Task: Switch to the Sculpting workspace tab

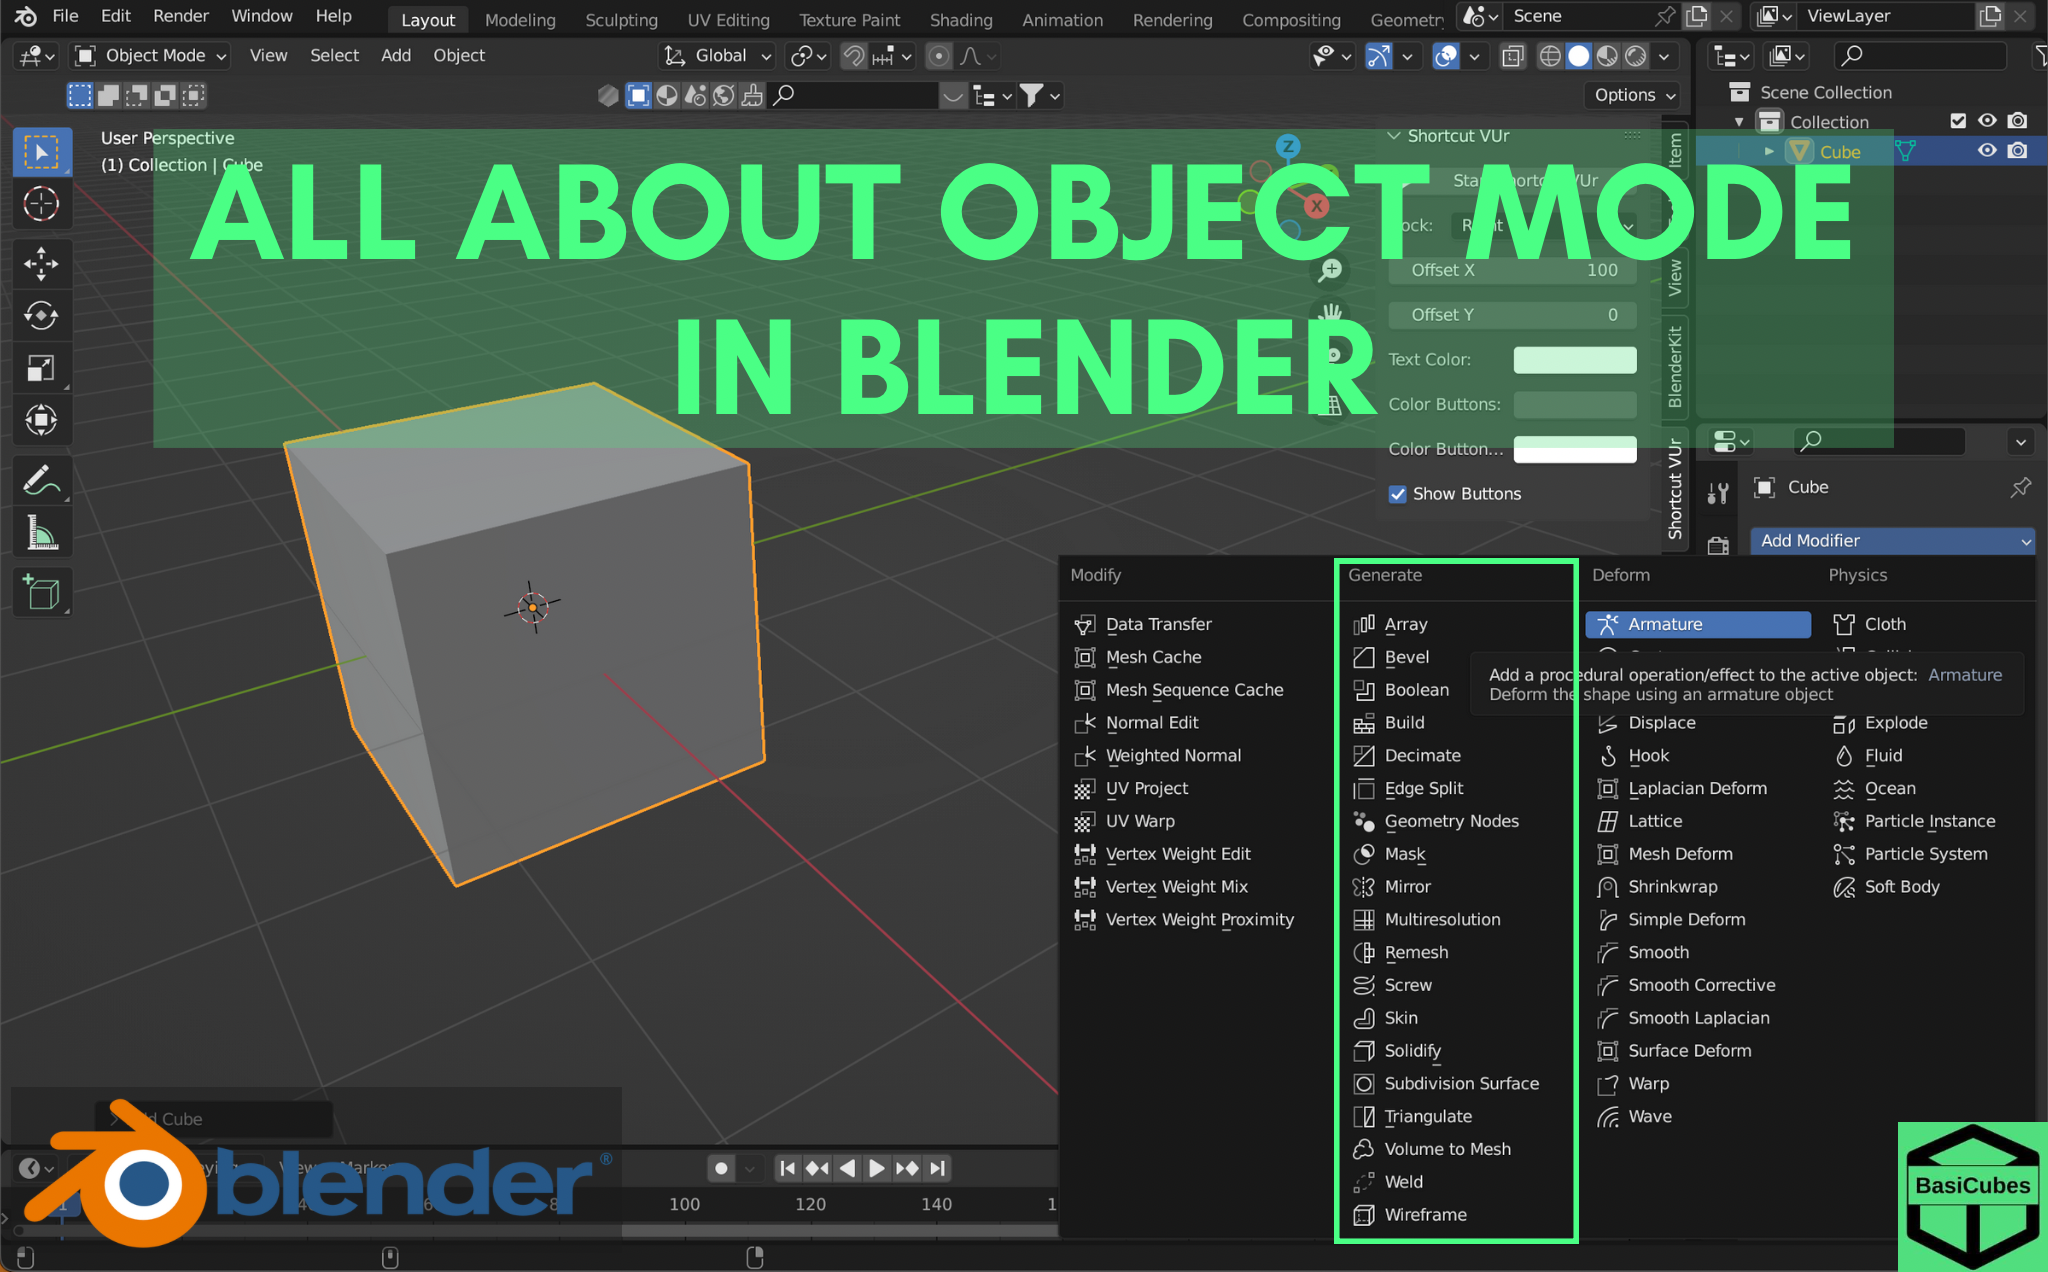Action: [621, 19]
